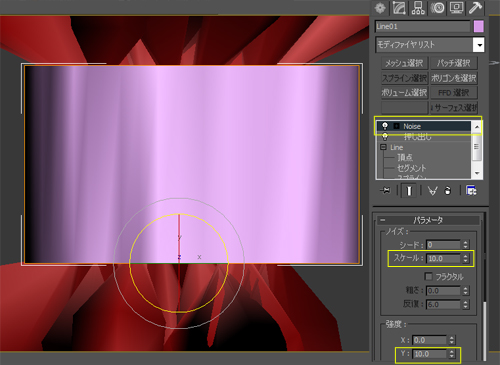Toggle the Noise modifier lightbulb

[385, 126]
